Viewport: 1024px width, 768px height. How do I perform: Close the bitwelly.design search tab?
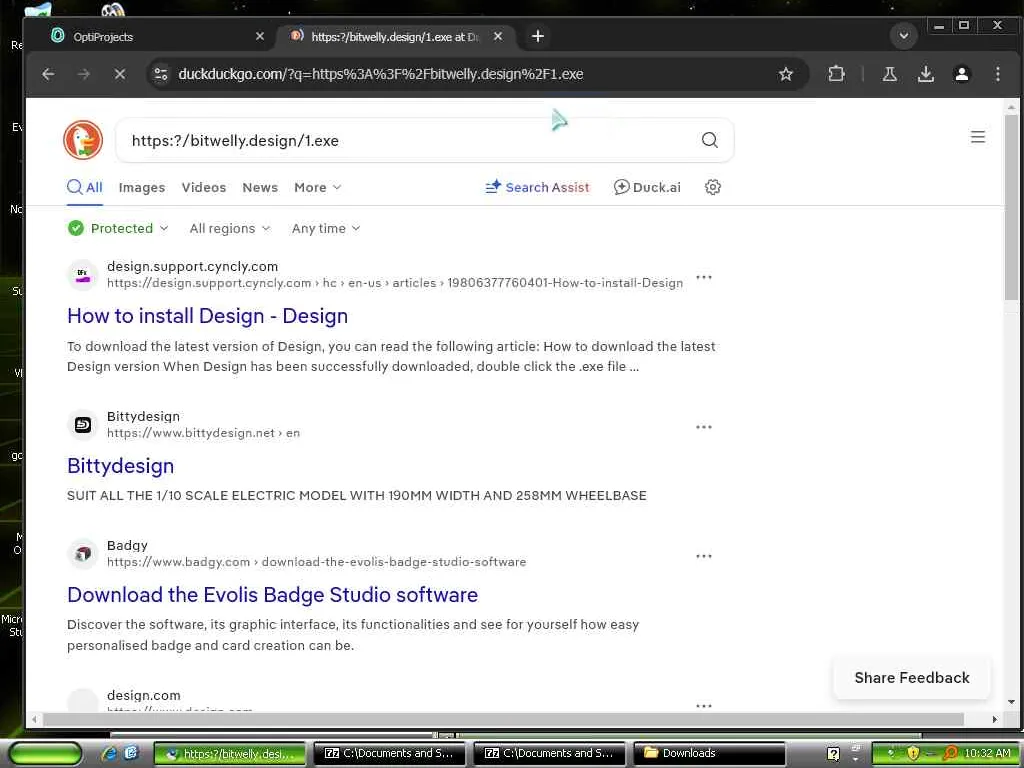pos(498,36)
